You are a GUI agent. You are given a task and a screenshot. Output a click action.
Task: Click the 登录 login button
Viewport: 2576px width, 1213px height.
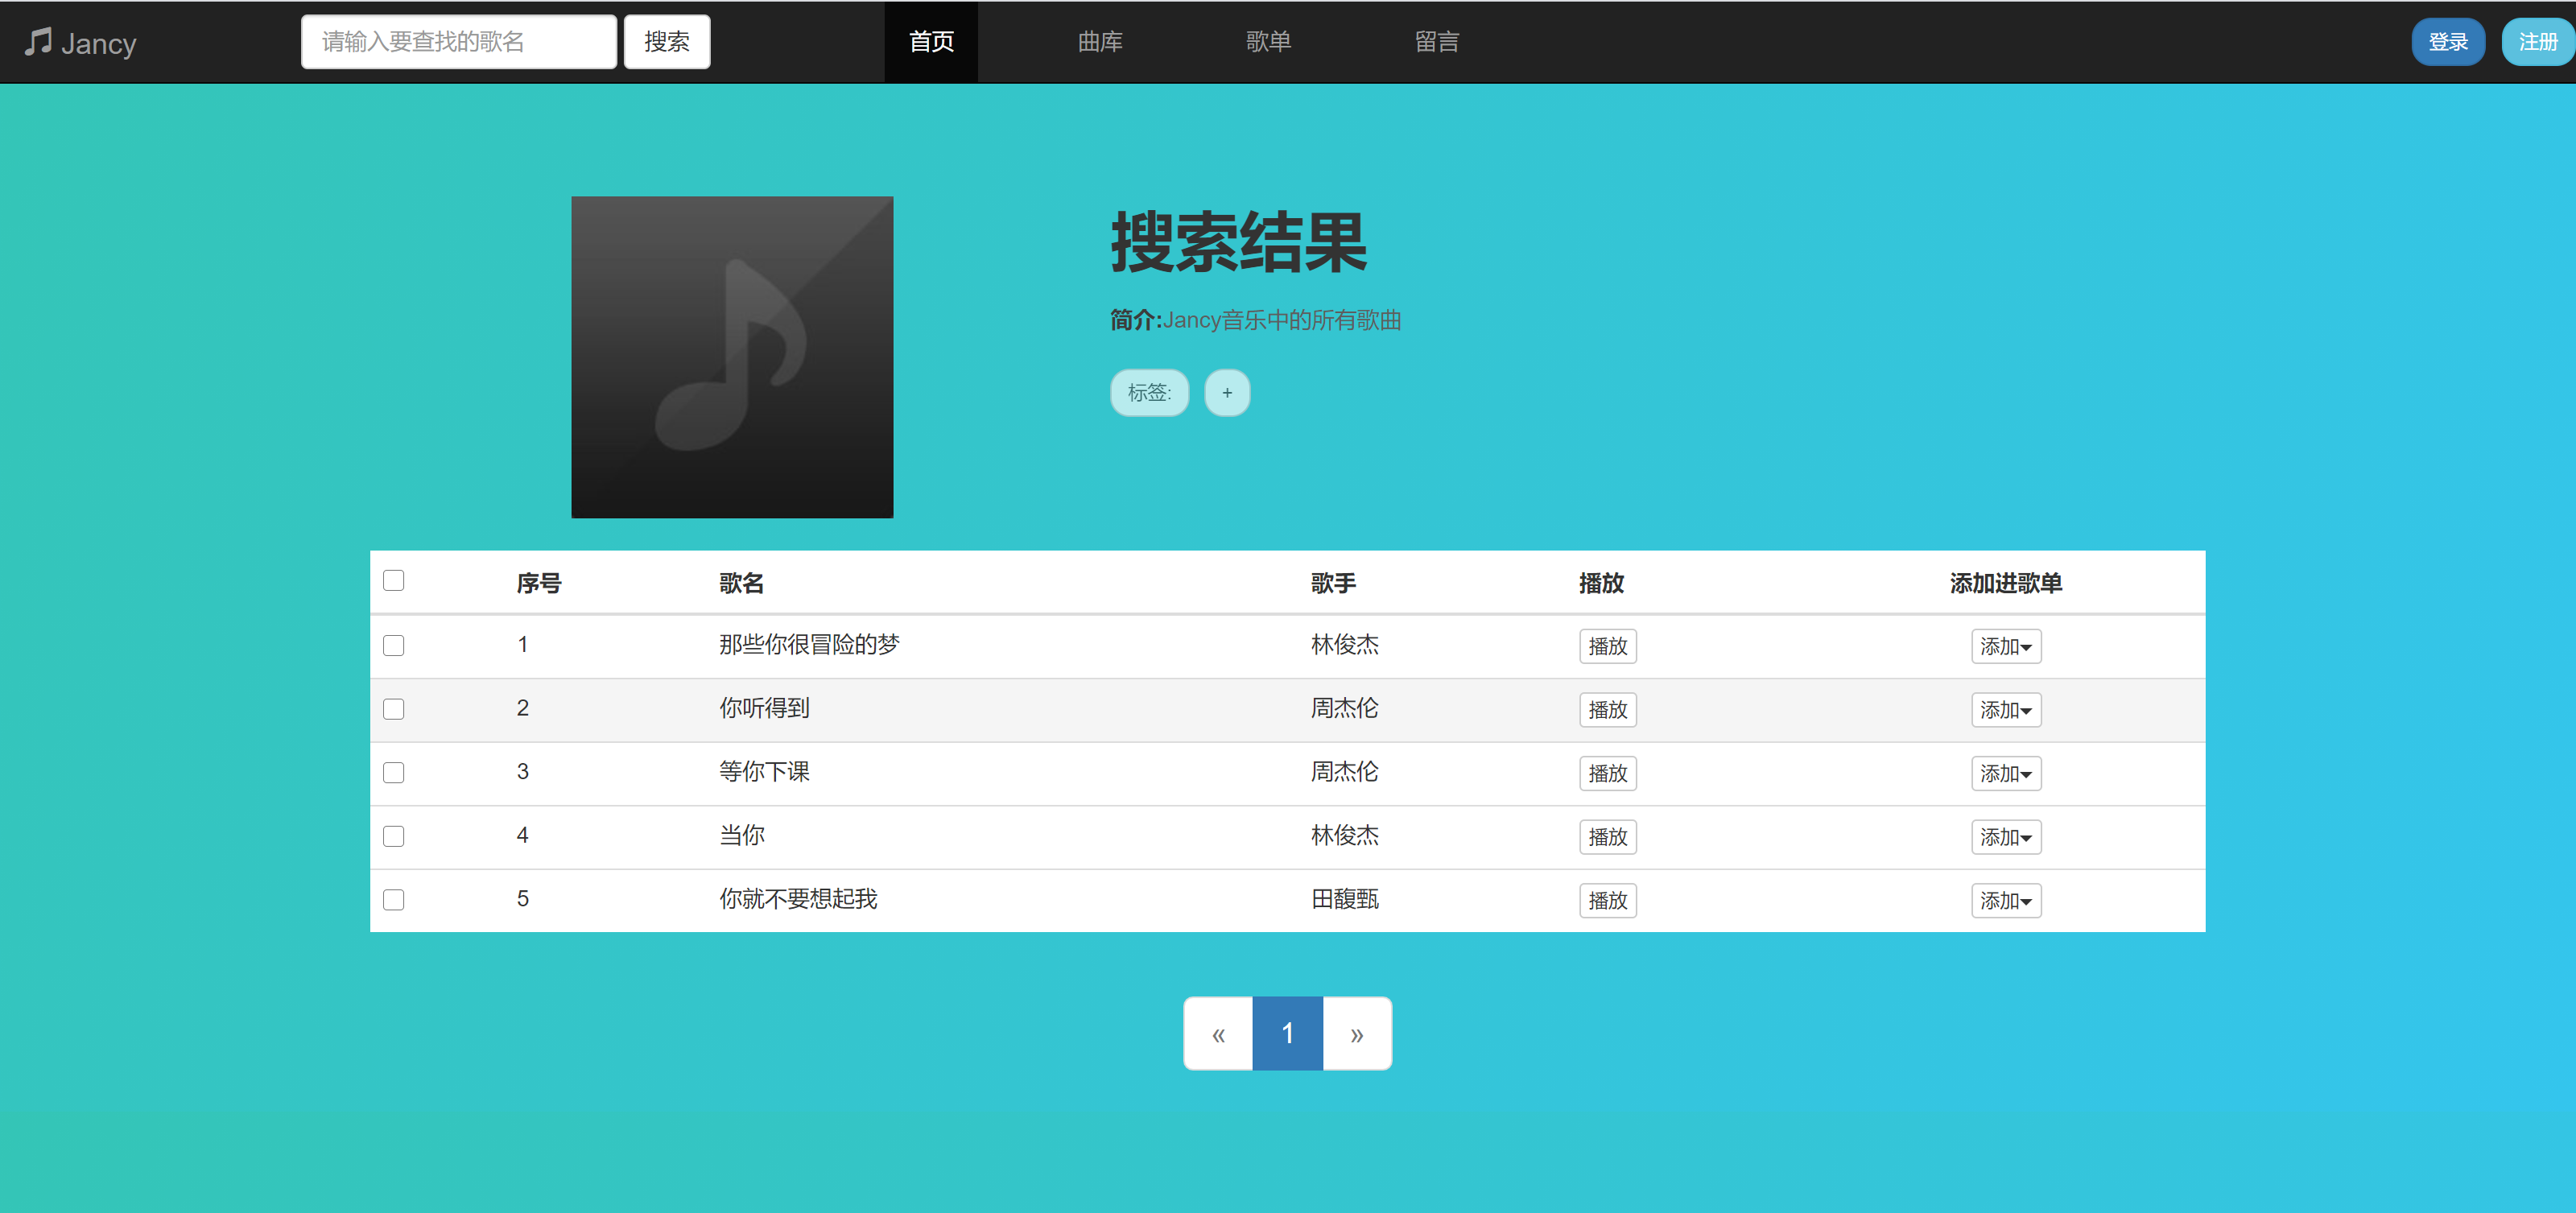tap(2447, 42)
